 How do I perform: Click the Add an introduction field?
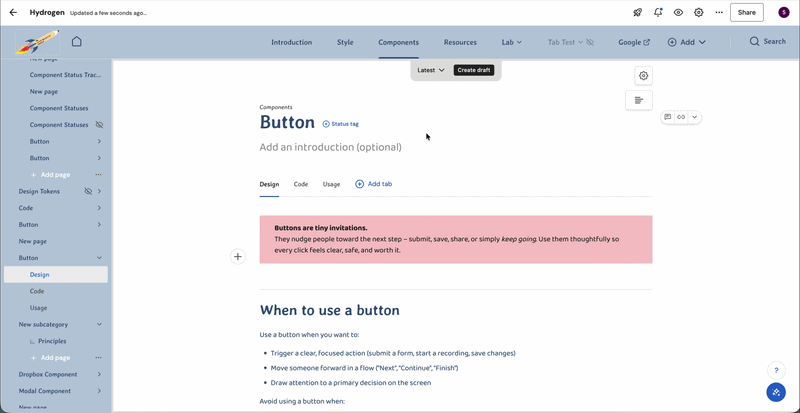(331, 147)
